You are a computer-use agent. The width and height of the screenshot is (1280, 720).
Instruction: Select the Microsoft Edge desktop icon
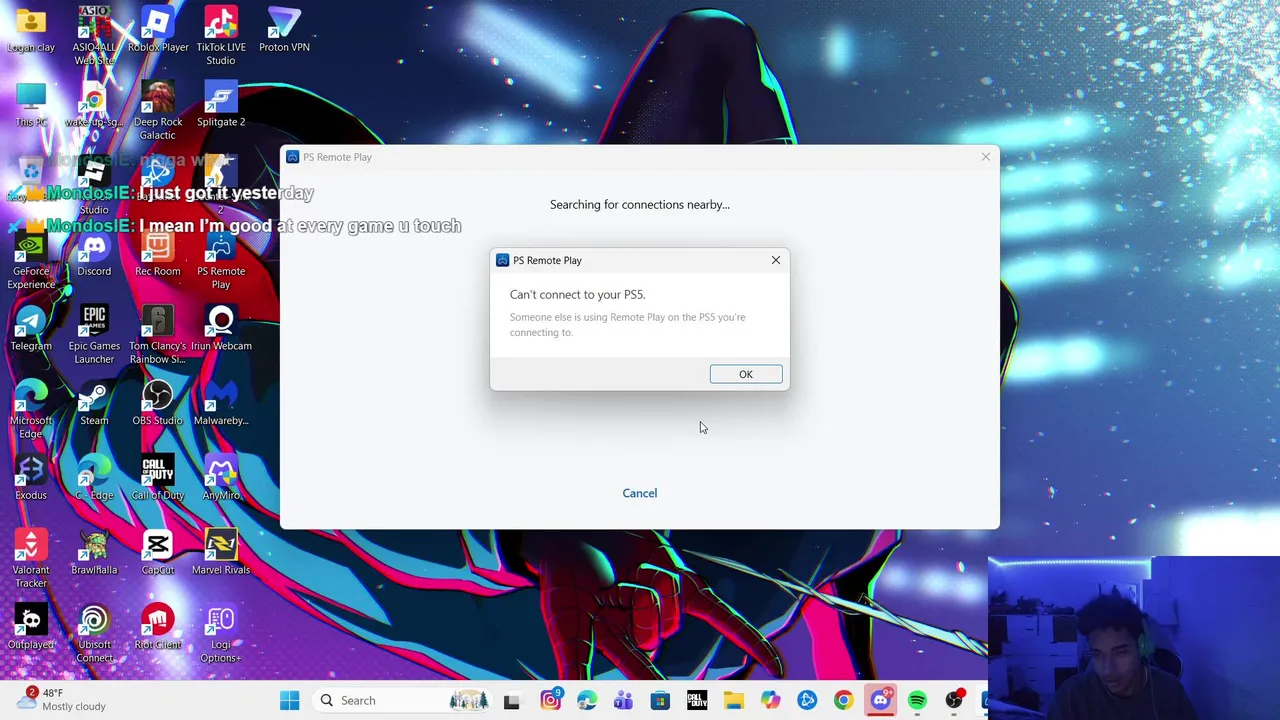click(31, 410)
